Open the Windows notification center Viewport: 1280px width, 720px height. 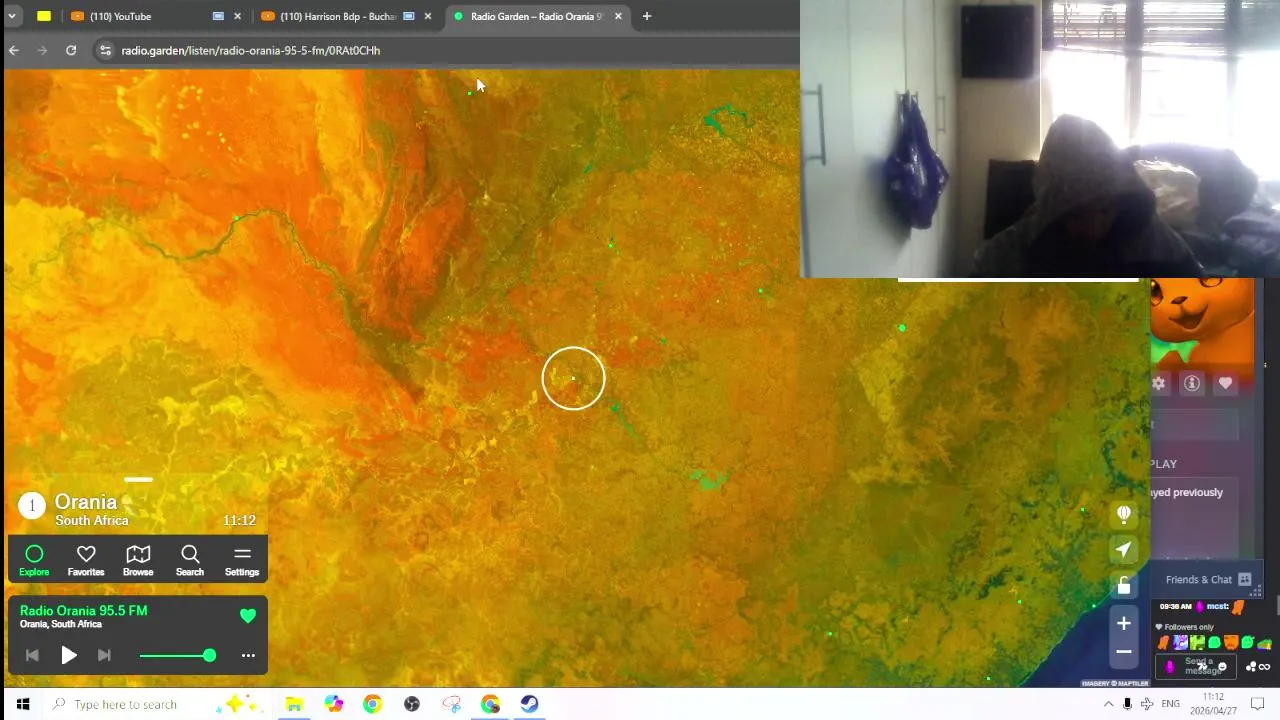[1258, 704]
